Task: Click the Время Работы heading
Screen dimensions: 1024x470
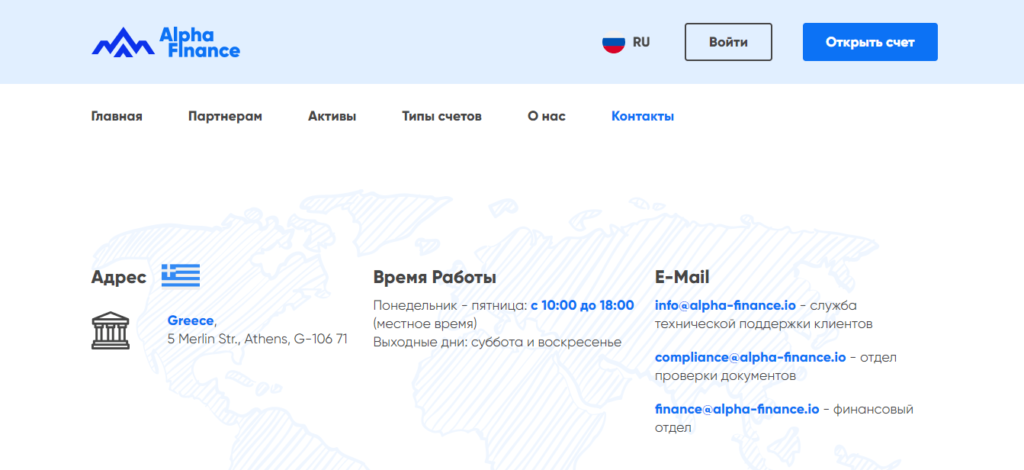Action: [x=435, y=277]
